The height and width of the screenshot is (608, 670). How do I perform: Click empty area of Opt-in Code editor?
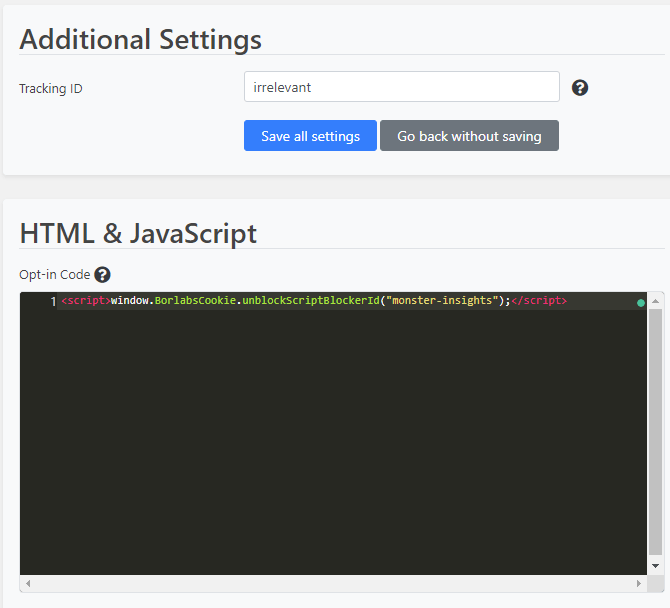(333, 440)
